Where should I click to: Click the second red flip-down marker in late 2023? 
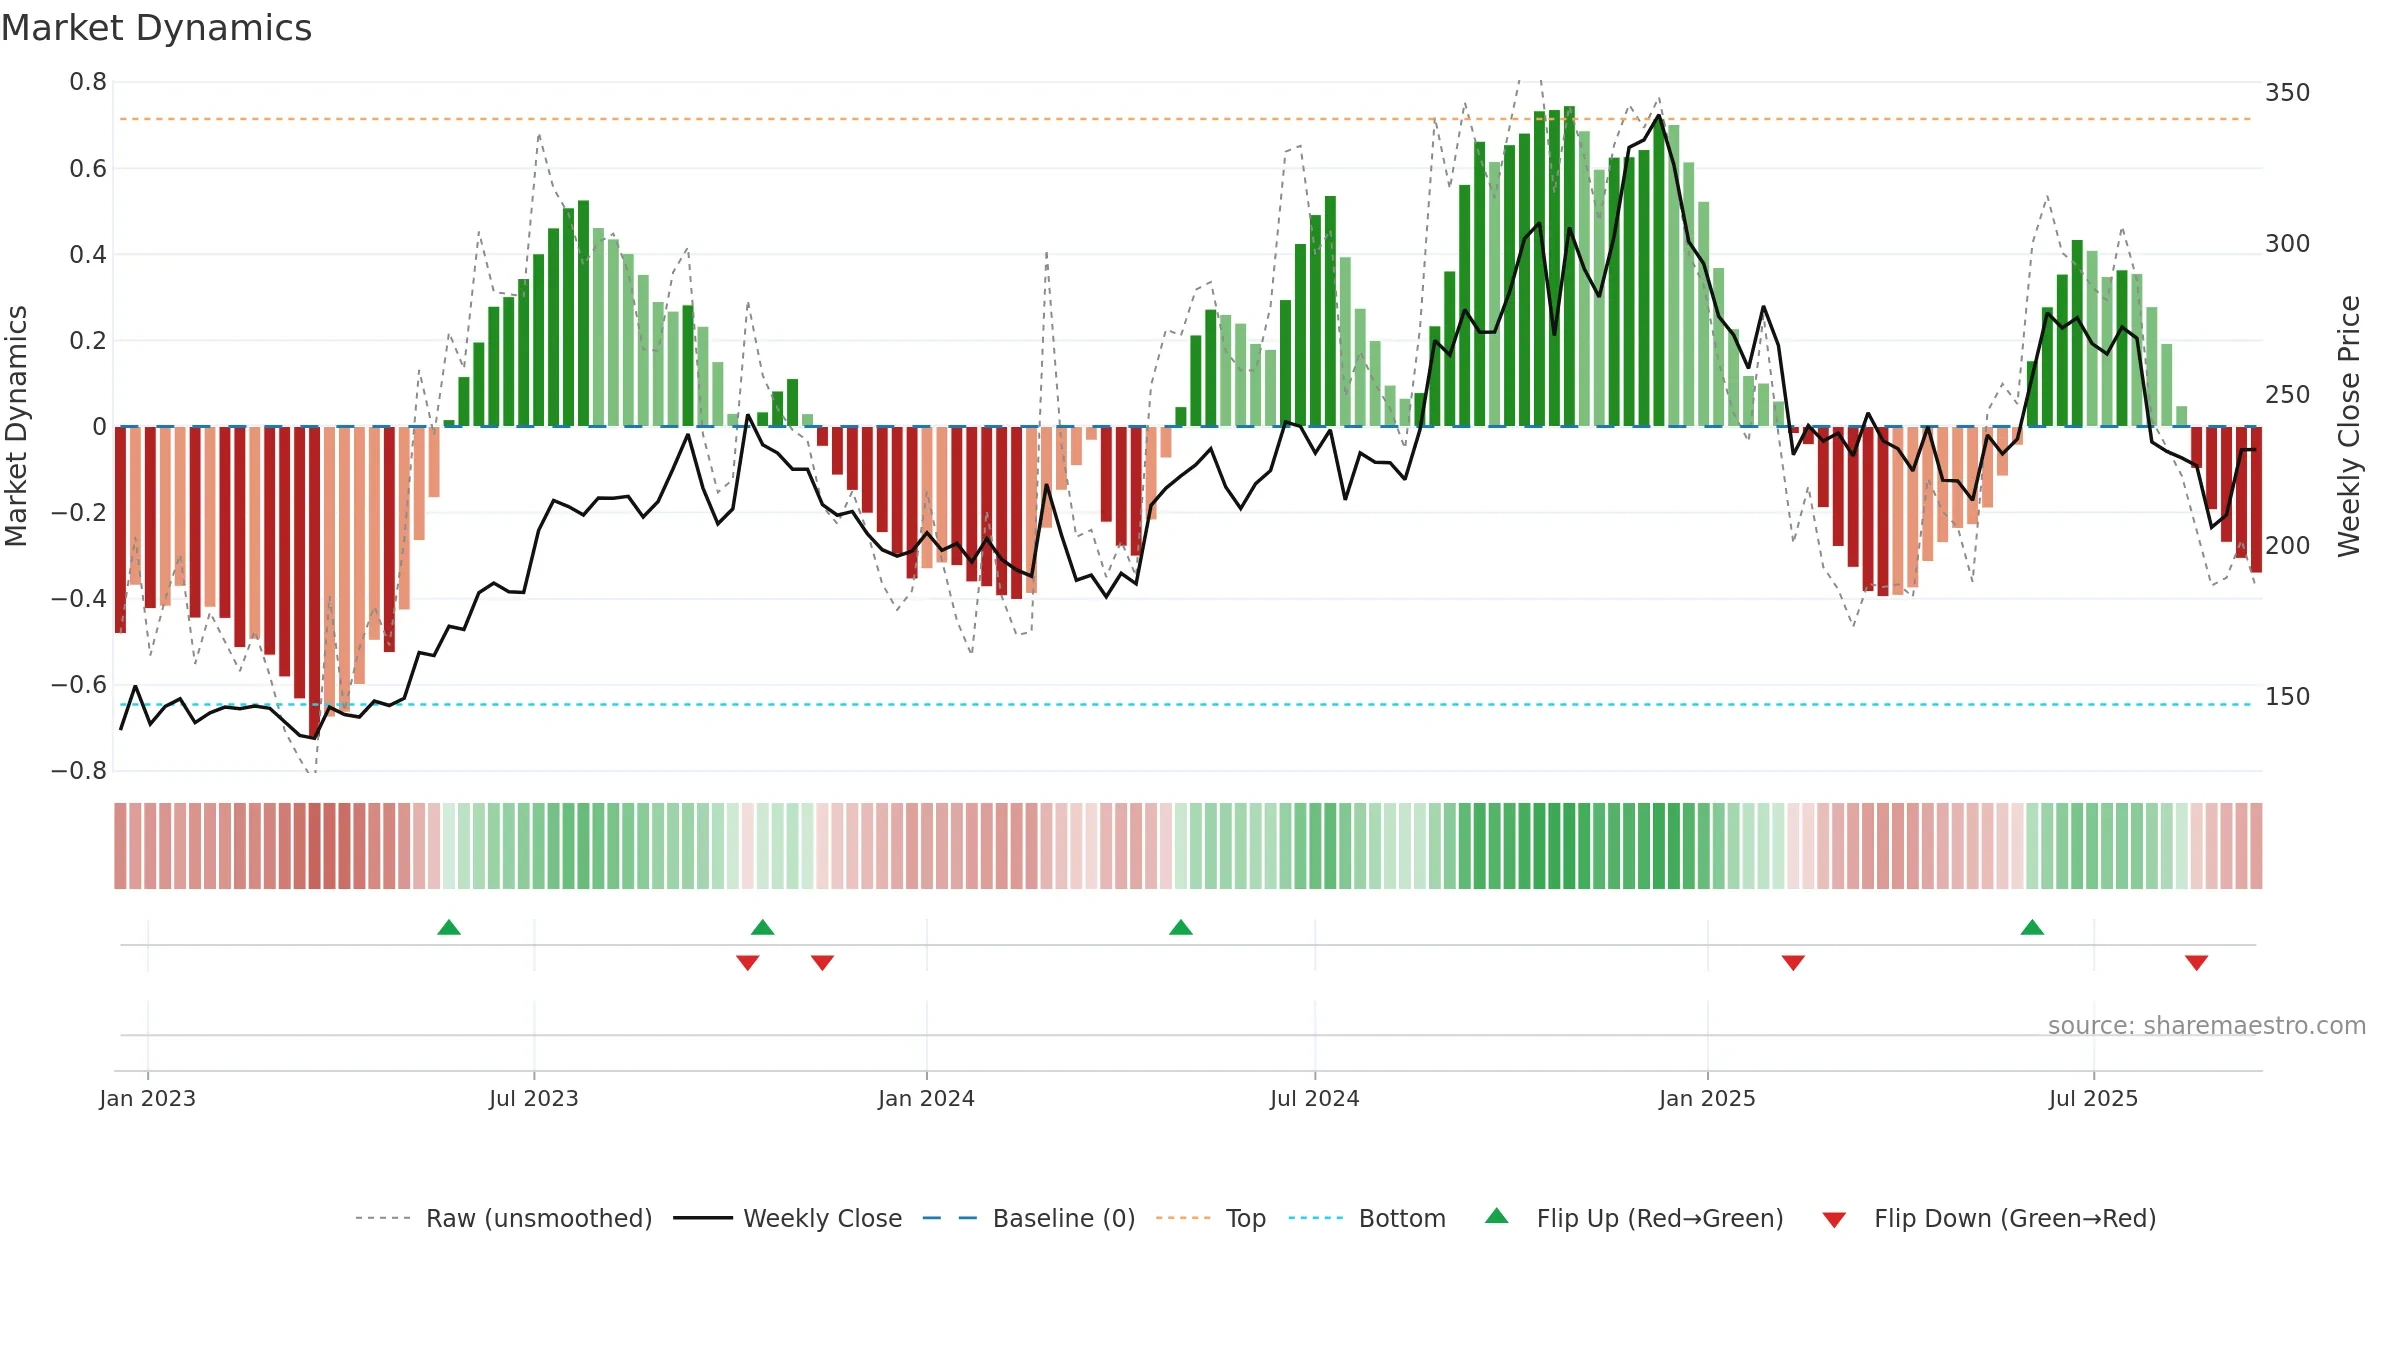(x=823, y=963)
